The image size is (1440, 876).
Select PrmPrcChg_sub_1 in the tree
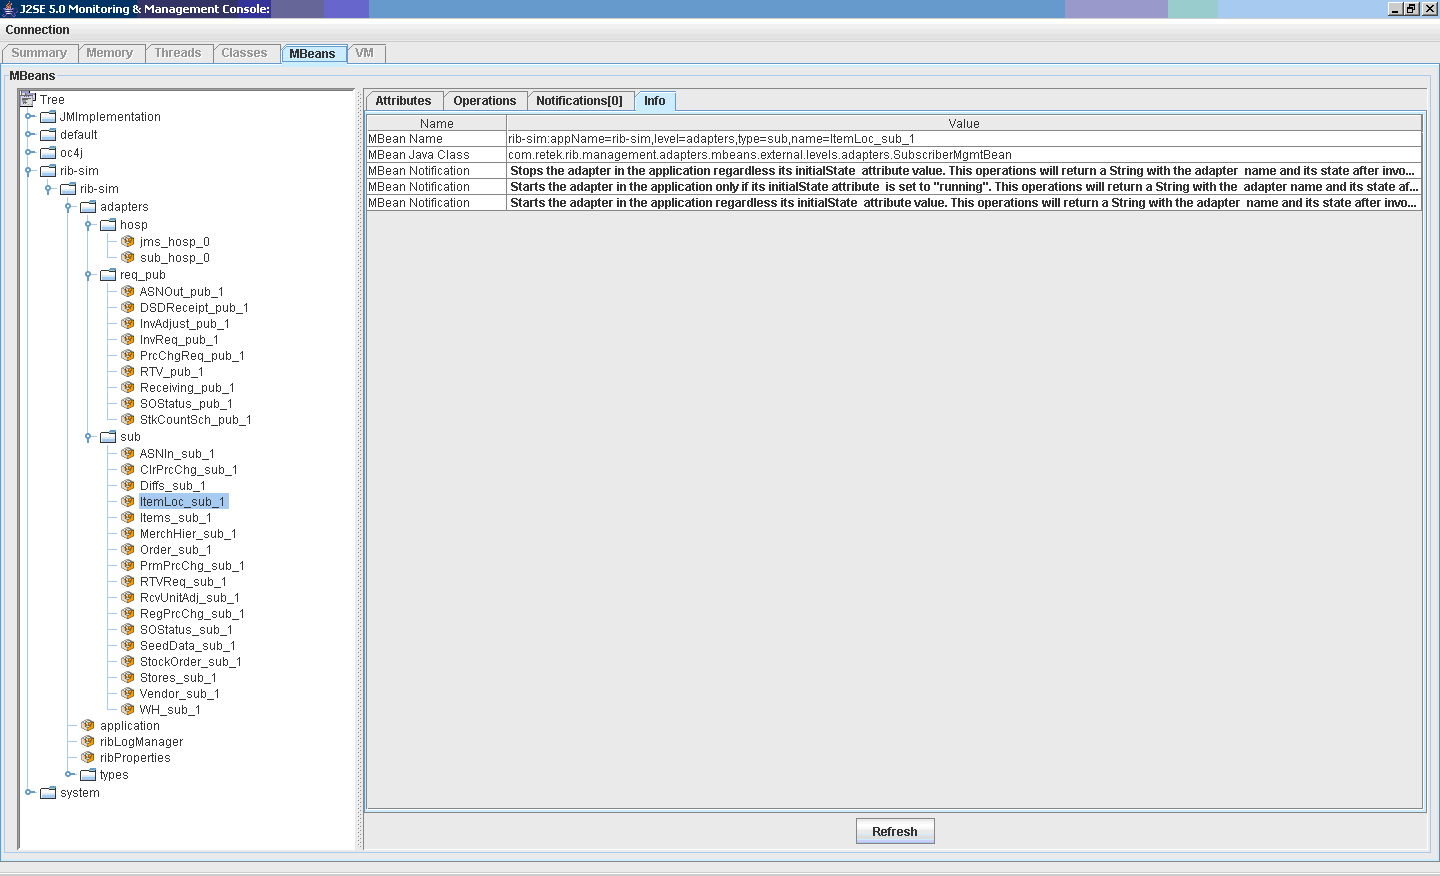pos(192,565)
